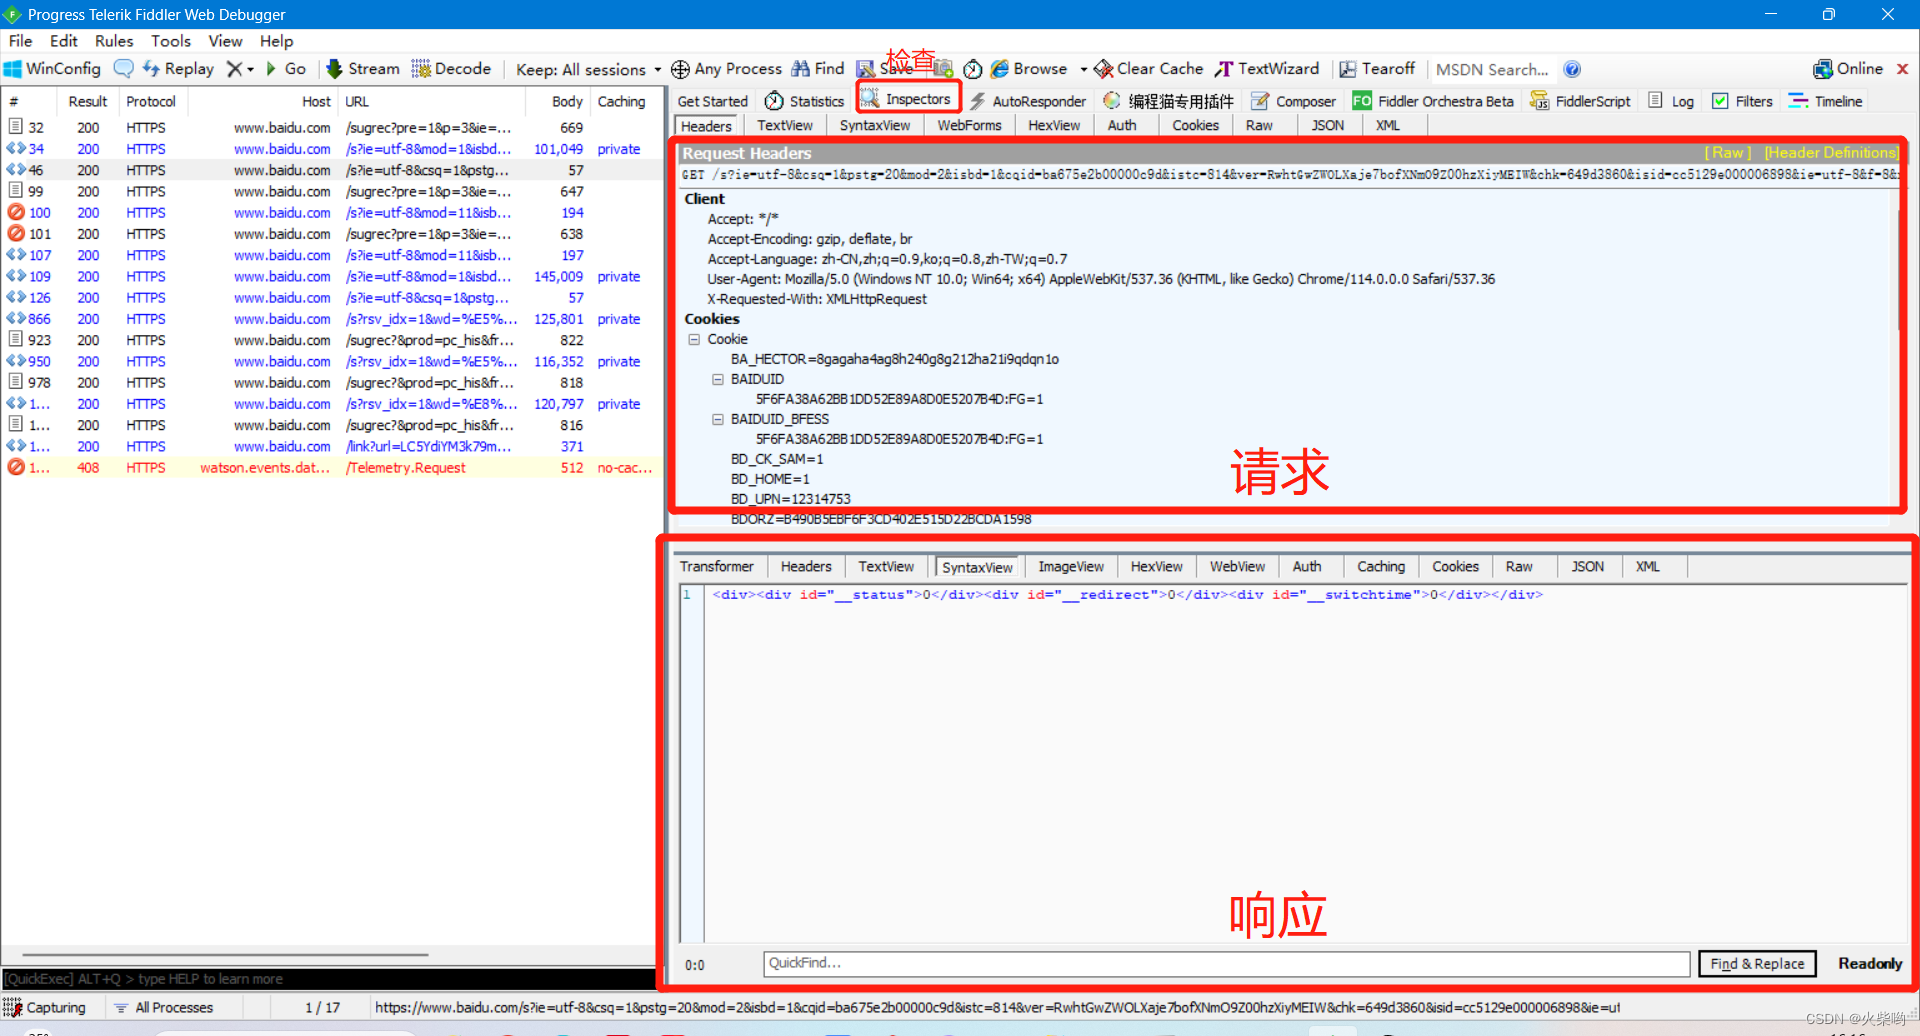Click the timer clock icon
Screen dimensions: 1920x1036
click(x=972, y=69)
